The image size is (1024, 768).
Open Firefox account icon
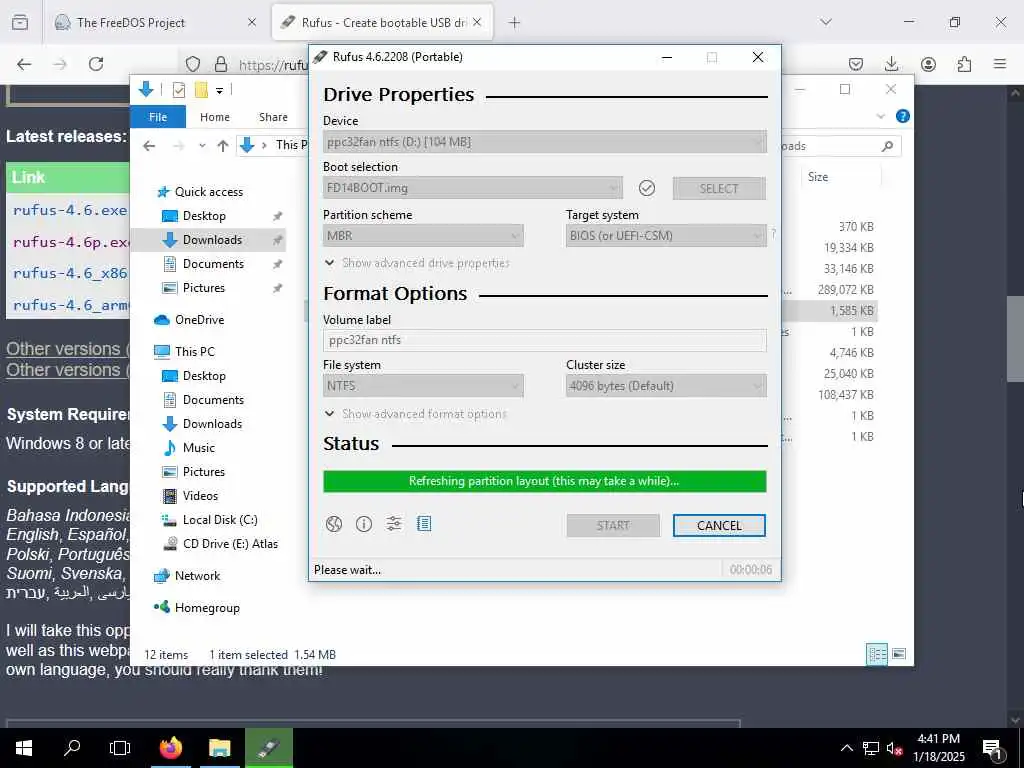[x=928, y=64]
